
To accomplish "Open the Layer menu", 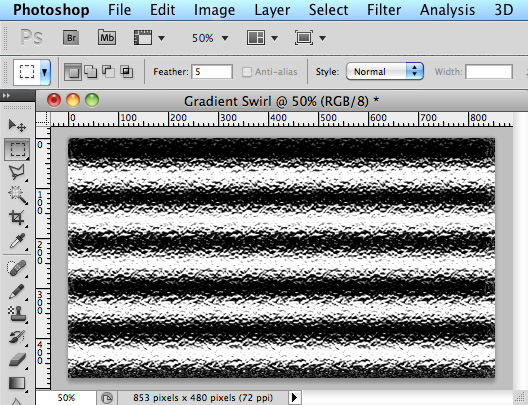I will pos(272,10).
